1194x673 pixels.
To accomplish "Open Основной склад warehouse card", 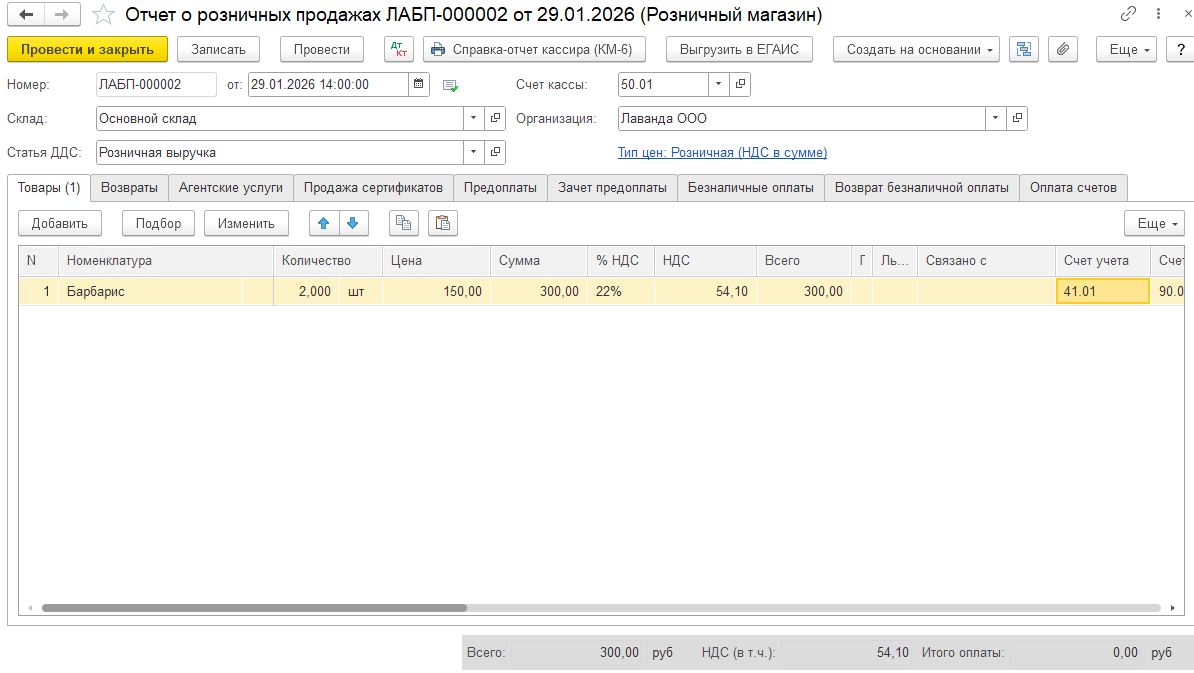I will point(496,119).
